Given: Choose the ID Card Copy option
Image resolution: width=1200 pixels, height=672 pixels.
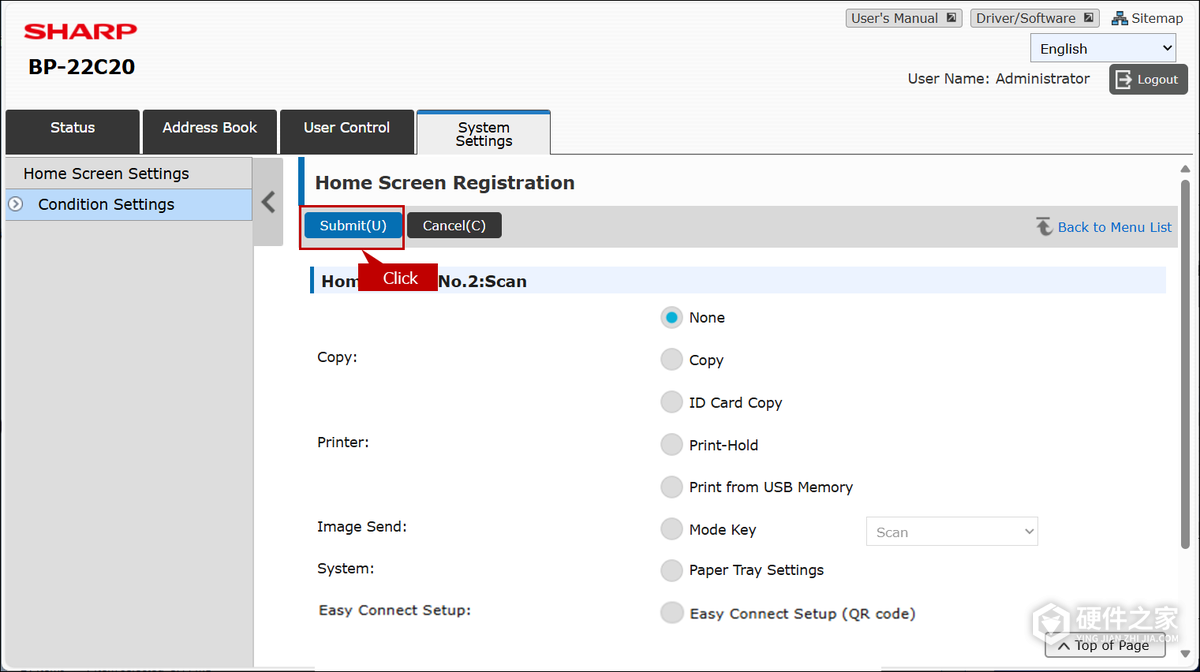Looking at the screenshot, I should coord(671,402).
